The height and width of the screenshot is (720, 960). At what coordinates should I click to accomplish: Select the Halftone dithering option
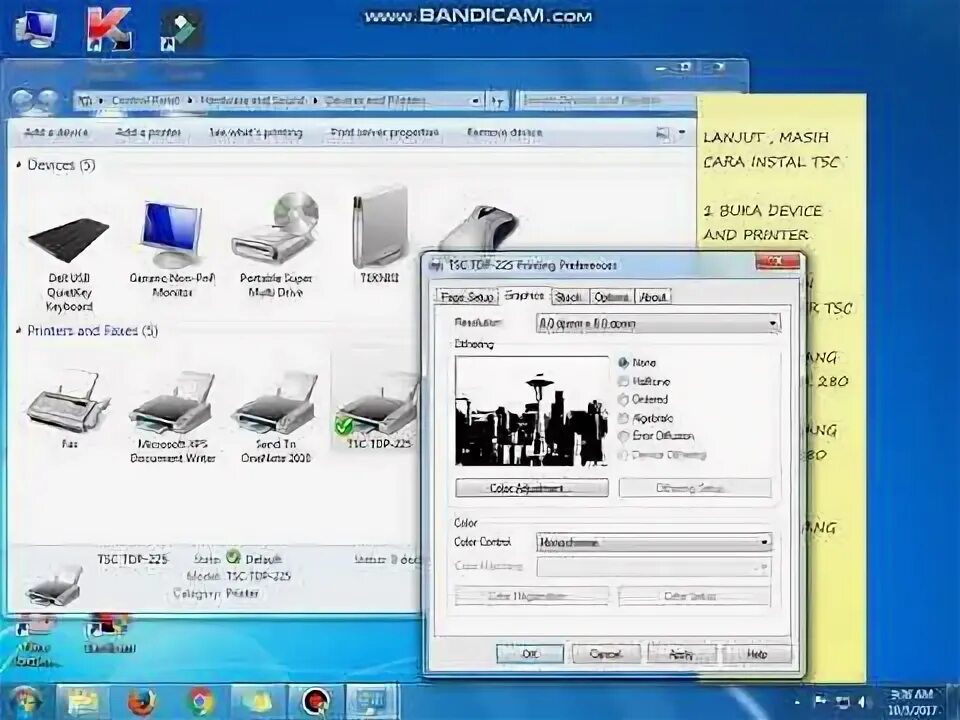(644, 381)
